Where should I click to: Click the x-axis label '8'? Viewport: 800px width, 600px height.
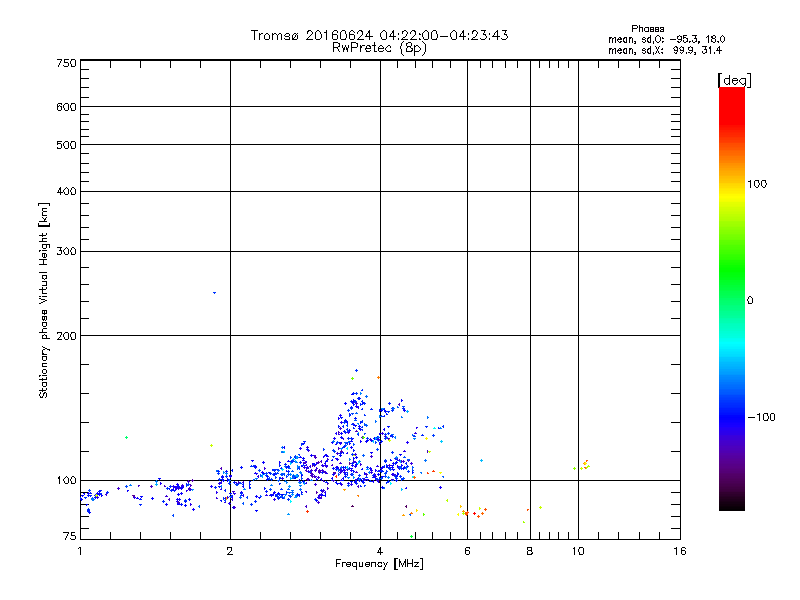[x=530, y=551]
